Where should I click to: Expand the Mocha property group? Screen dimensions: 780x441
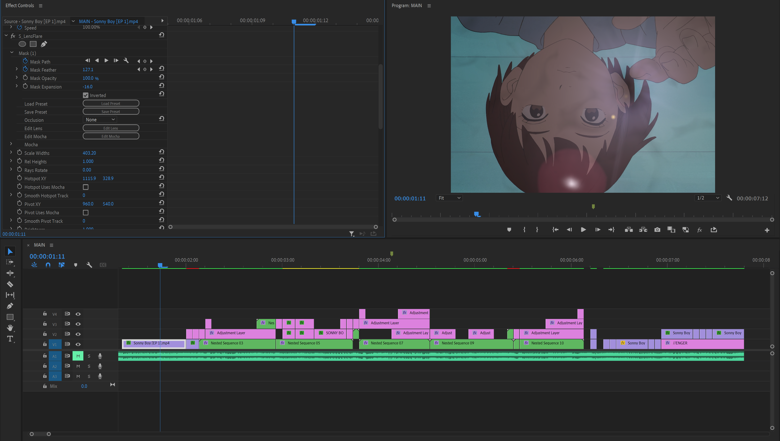(x=11, y=144)
